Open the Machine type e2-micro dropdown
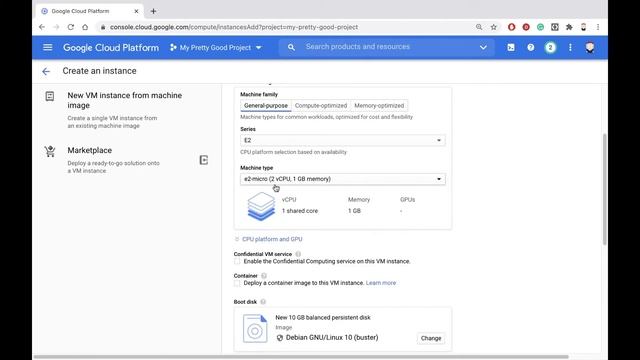This screenshot has width=640, height=360. click(x=342, y=179)
